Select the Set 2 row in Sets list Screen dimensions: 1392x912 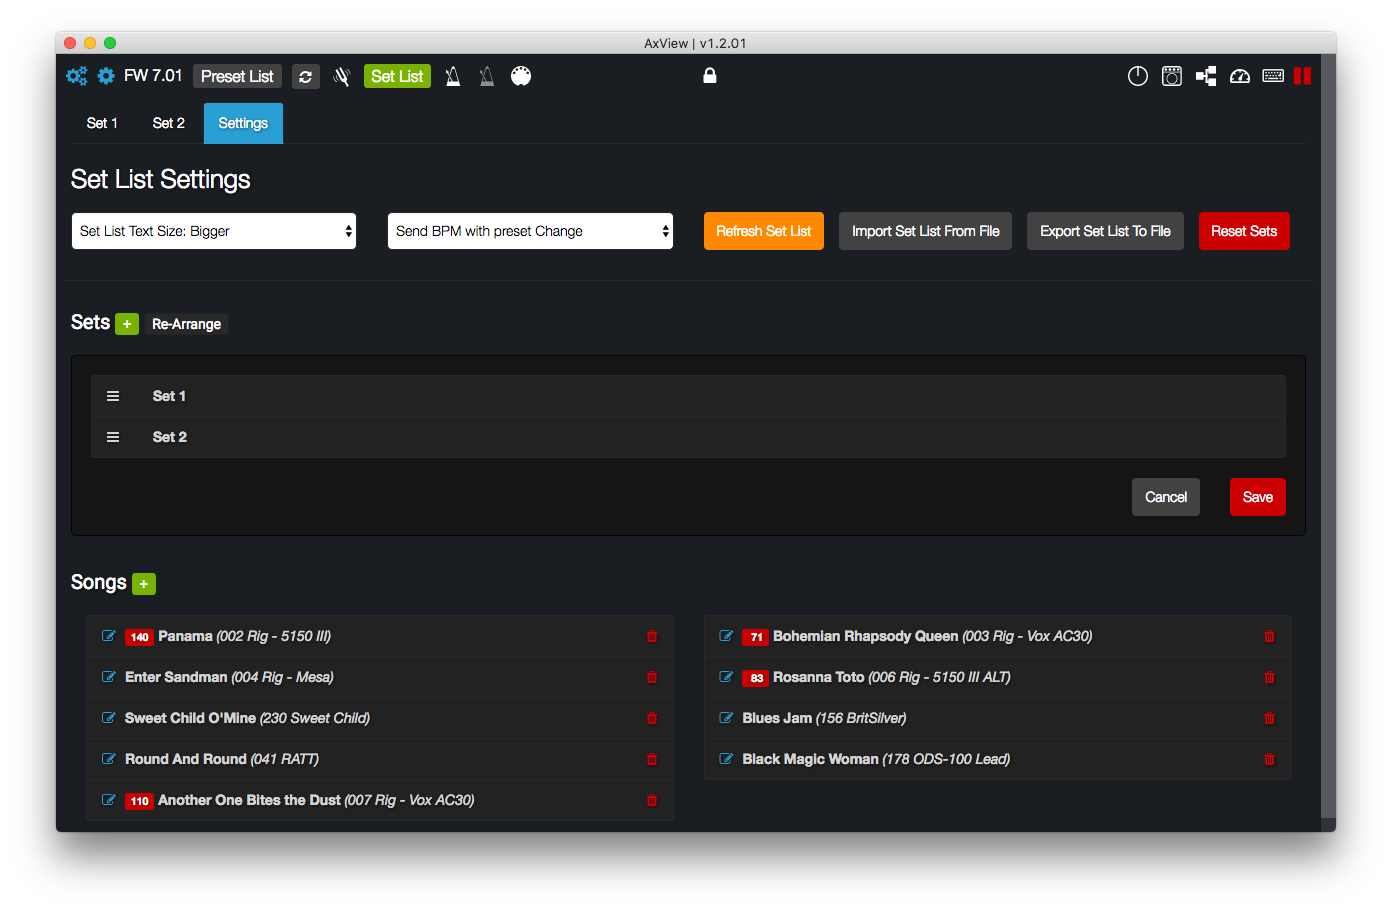pyautogui.click(x=688, y=437)
